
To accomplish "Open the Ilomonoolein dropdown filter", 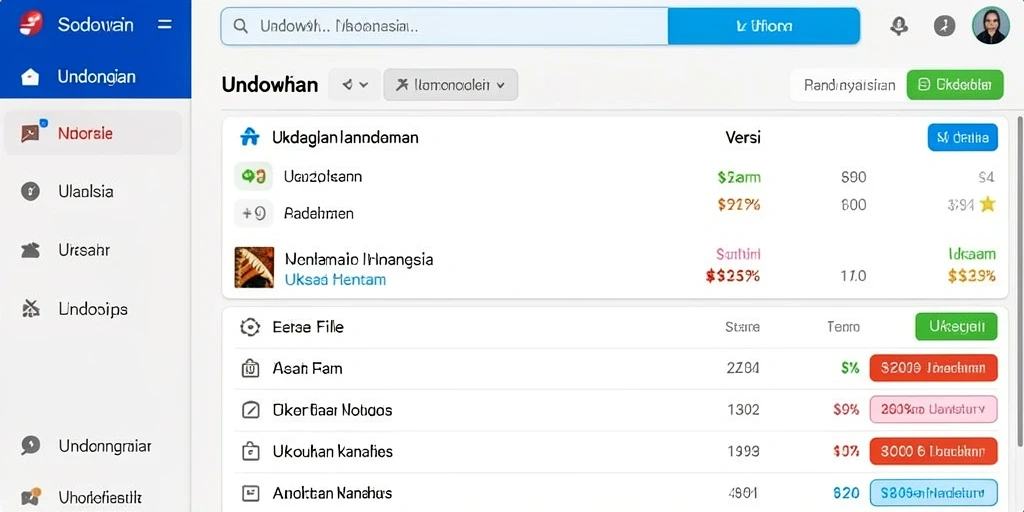I will (451, 85).
